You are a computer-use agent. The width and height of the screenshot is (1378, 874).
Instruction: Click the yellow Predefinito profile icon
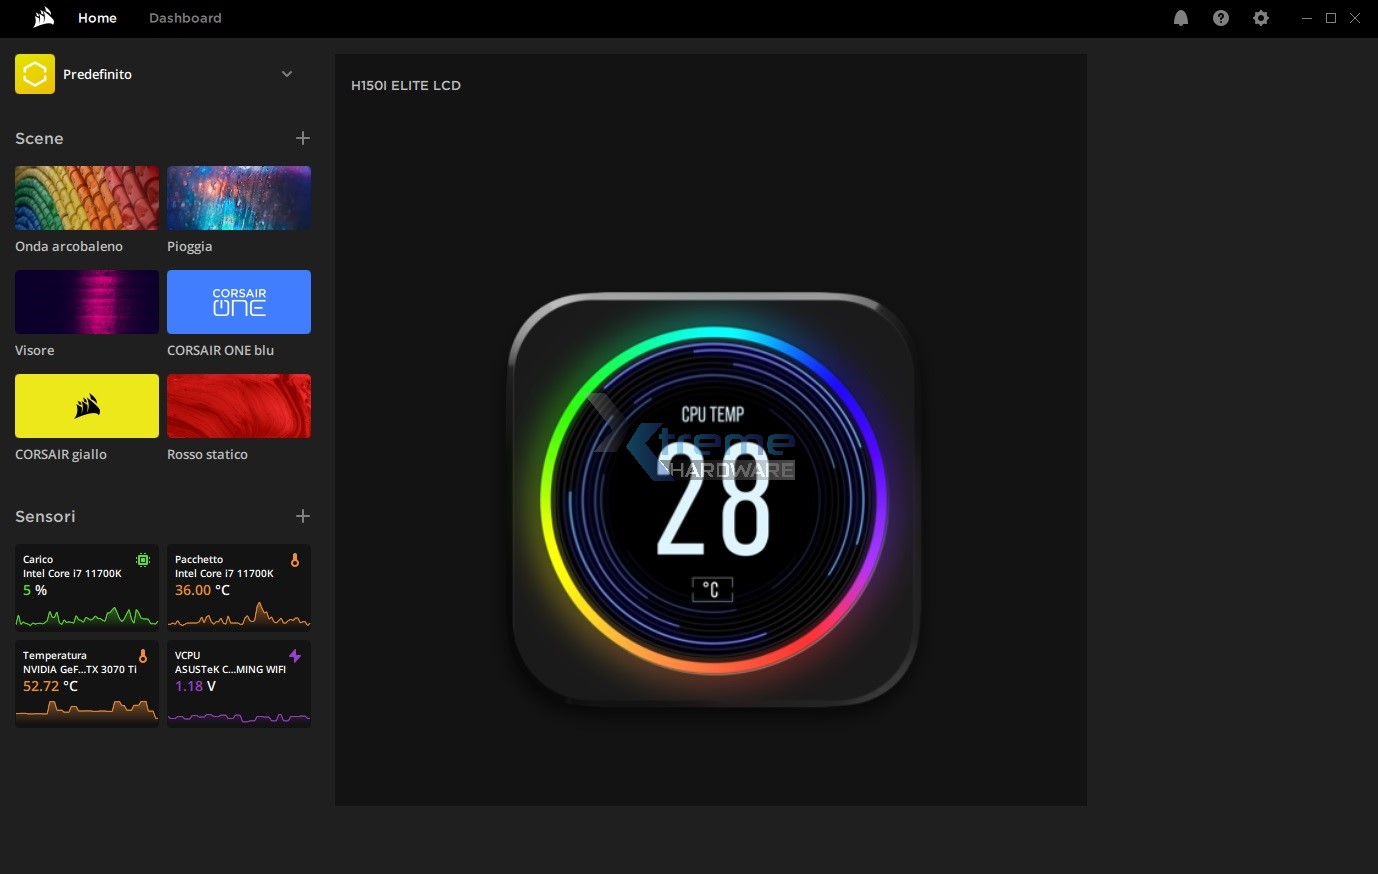point(35,74)
